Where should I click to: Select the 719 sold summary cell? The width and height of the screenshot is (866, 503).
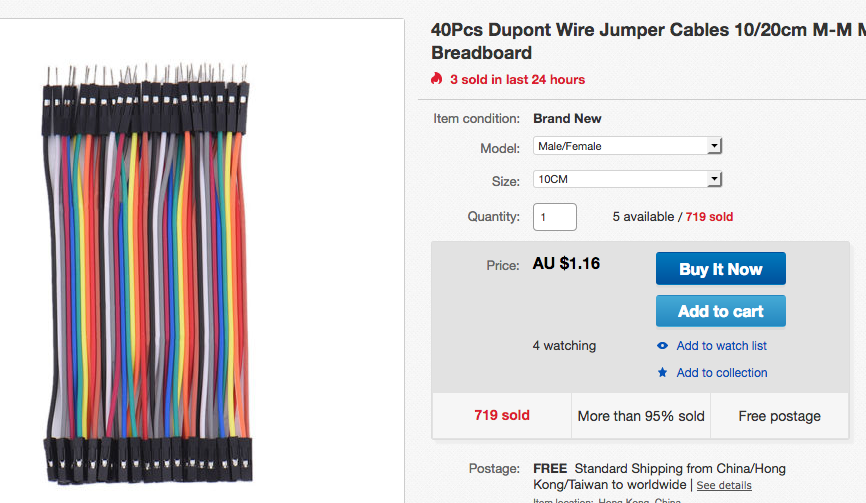pos(501,416)
